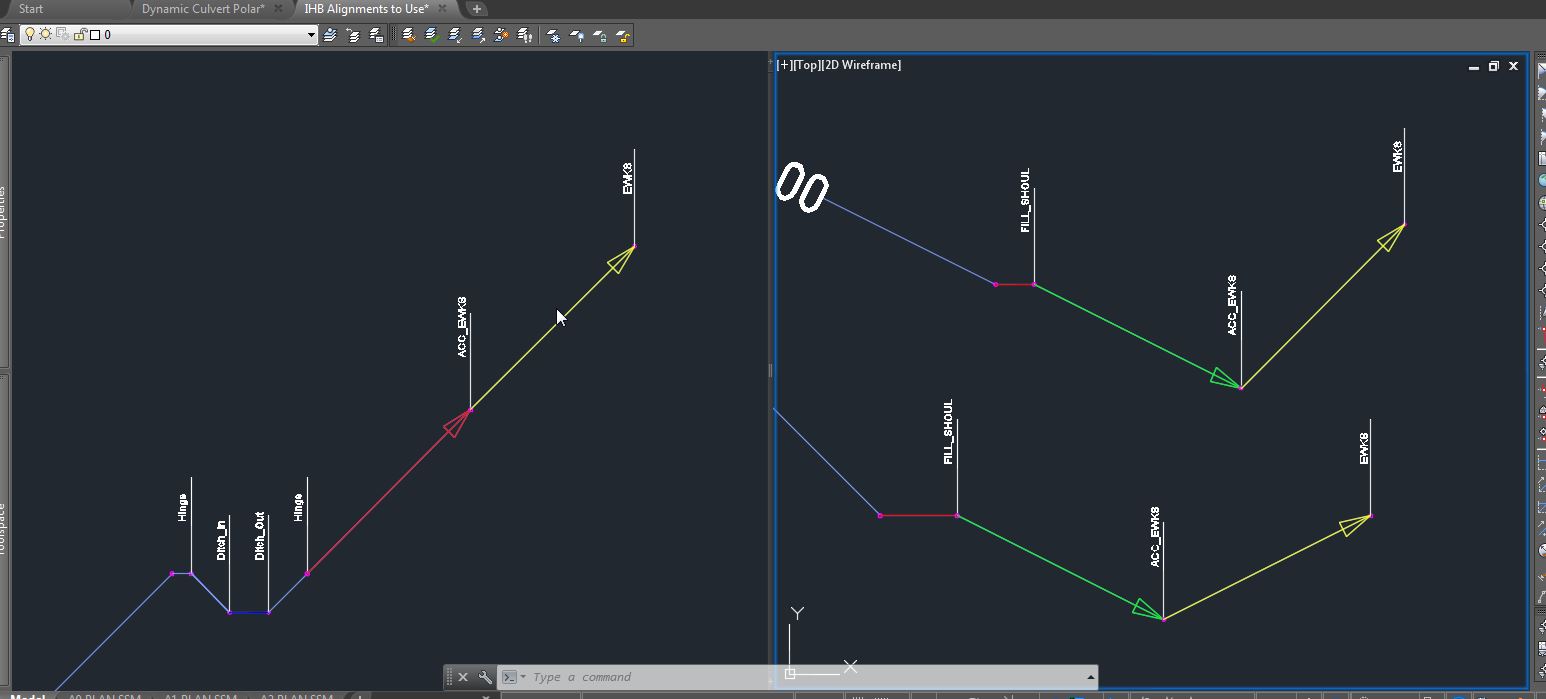Click inside the Type a command field
1546x699 pixels.
coord(600,677)
